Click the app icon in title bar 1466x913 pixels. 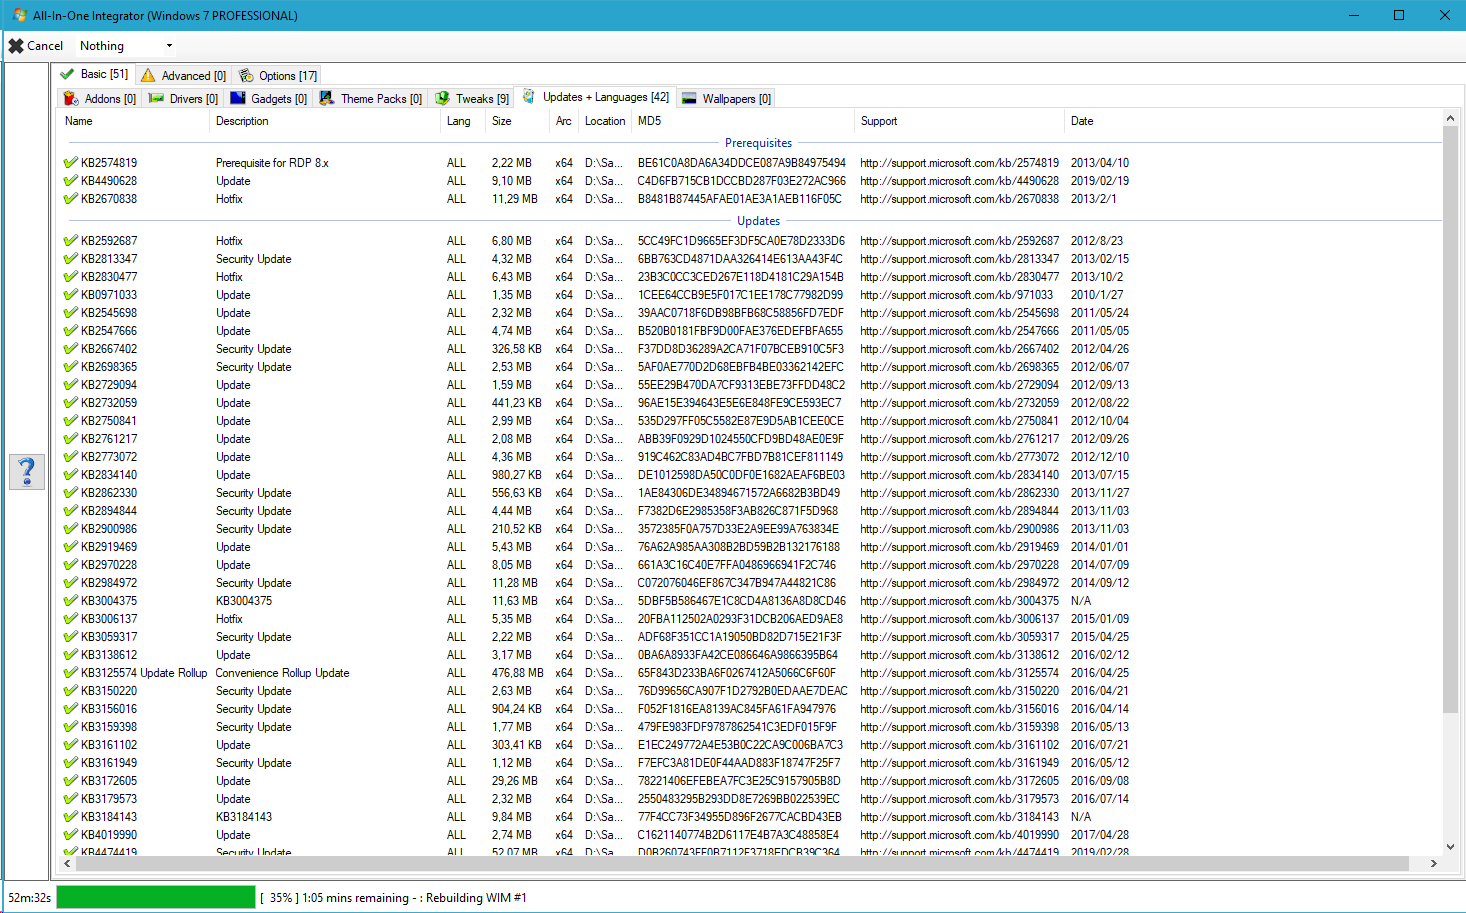pyautogui.click(x=19, y=15)
